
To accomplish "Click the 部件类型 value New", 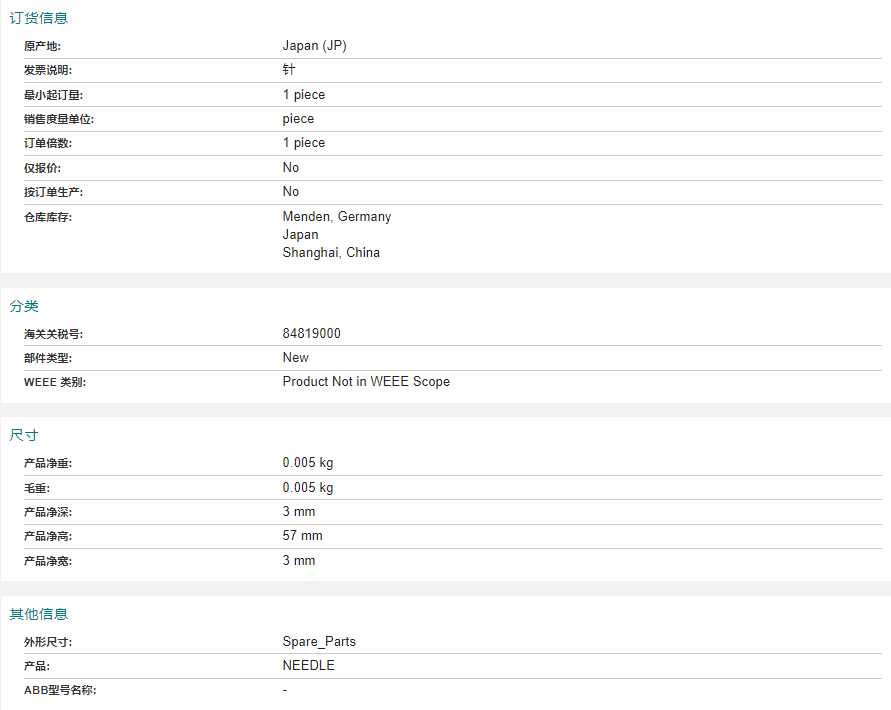I will 295,358.
